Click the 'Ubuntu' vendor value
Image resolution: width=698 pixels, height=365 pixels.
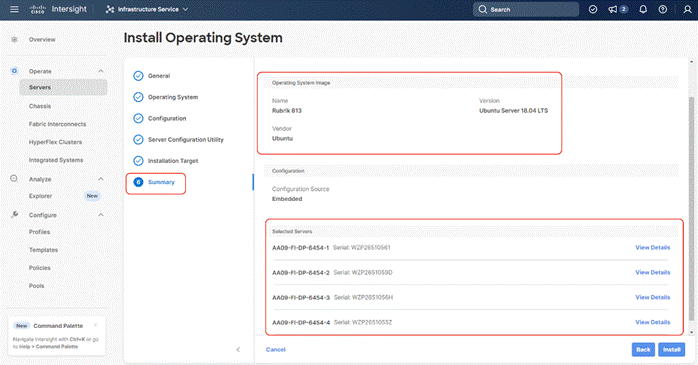pyautogui.click(x=282, y=138)
